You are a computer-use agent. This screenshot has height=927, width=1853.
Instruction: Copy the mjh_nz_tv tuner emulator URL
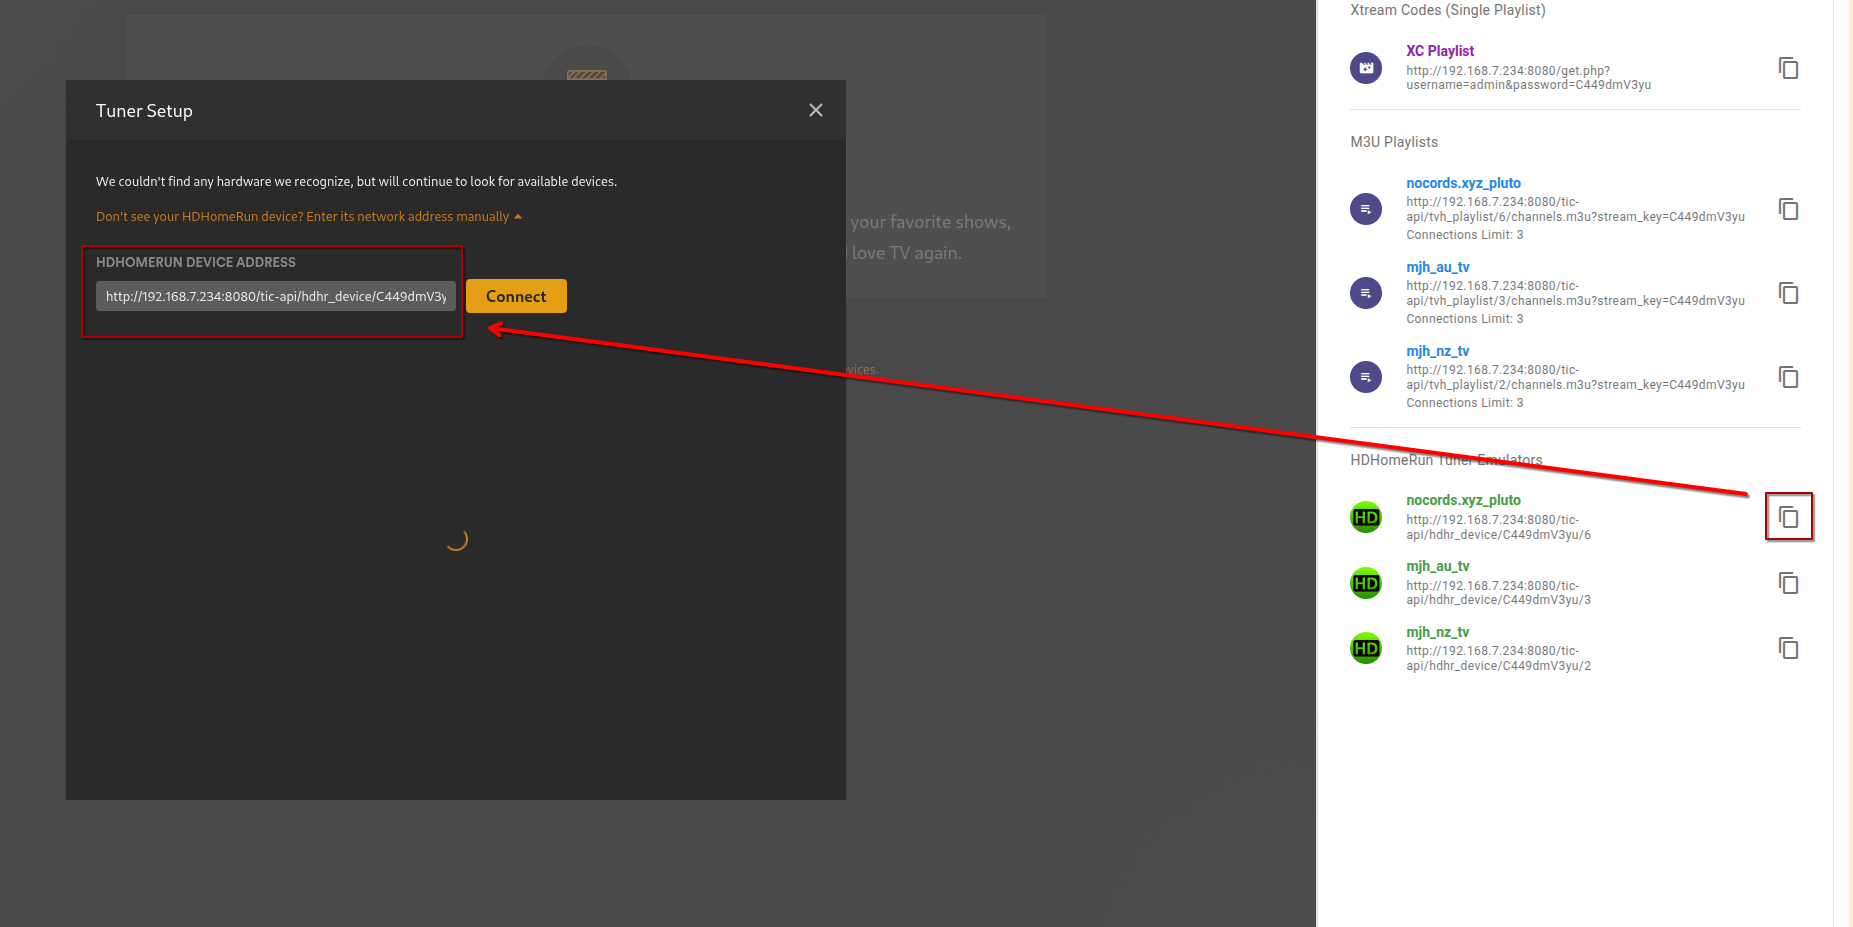click(1788, 648)
